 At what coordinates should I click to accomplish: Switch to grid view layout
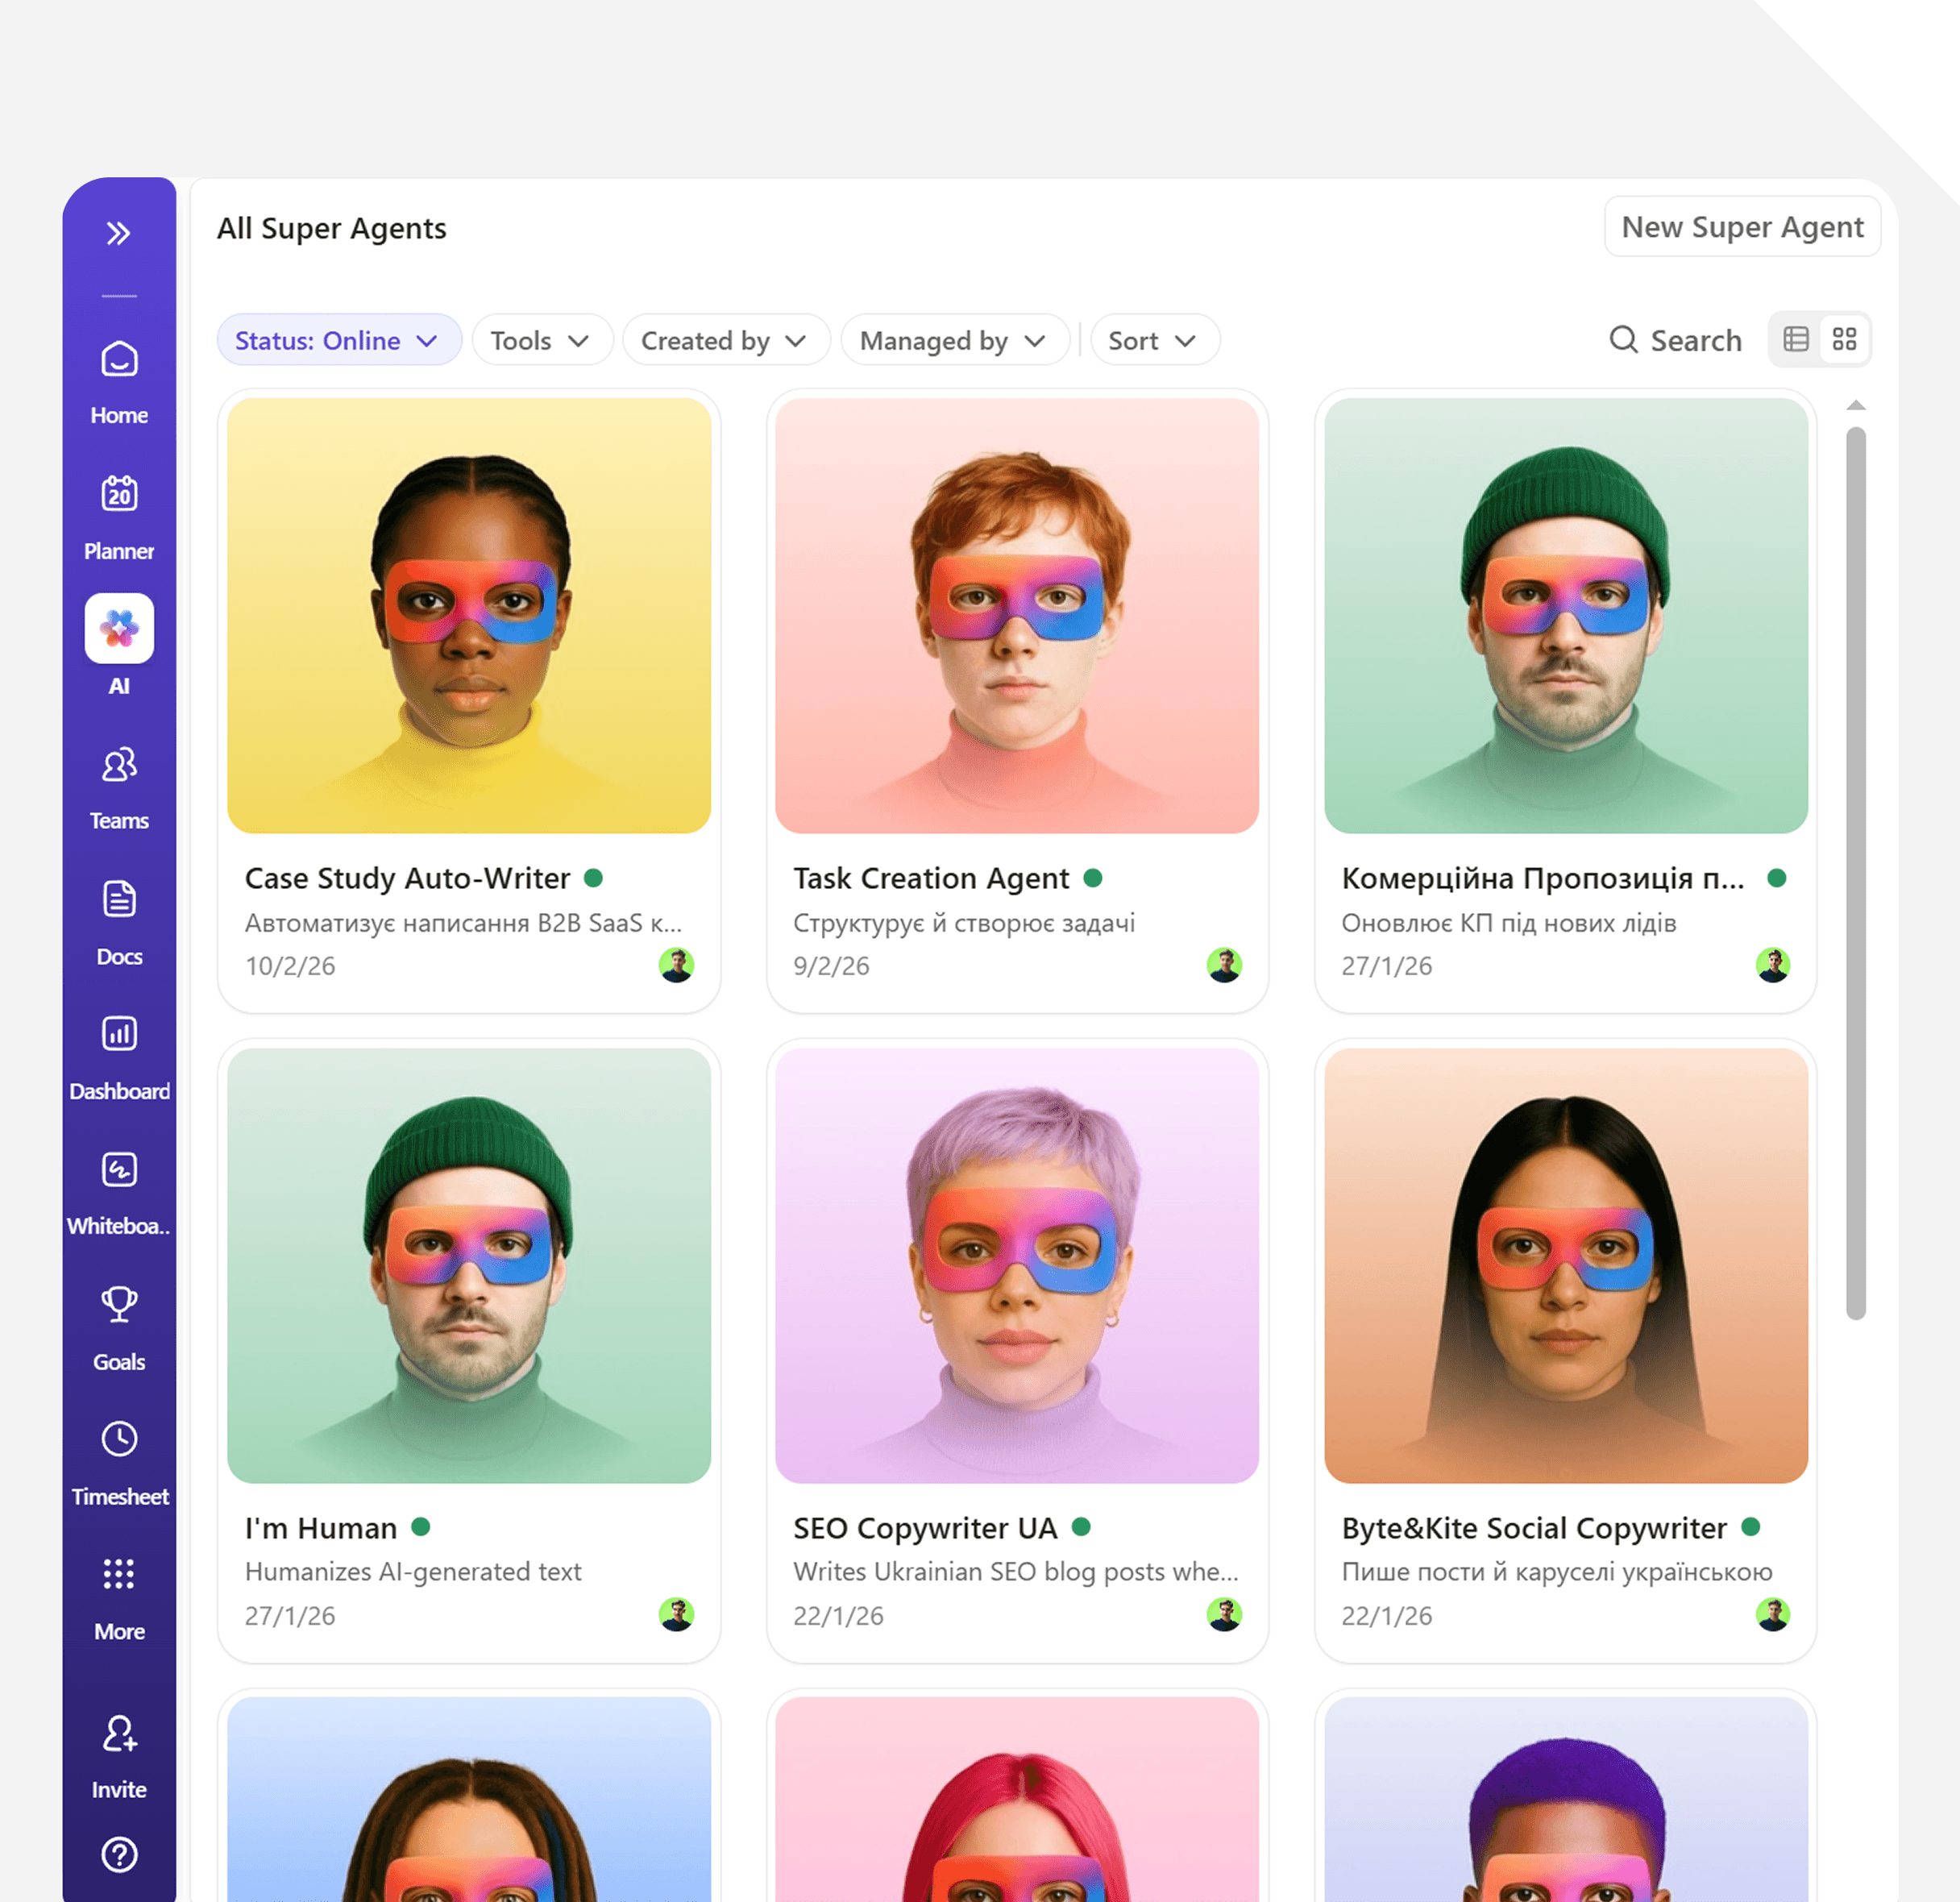pos(1845,340)
